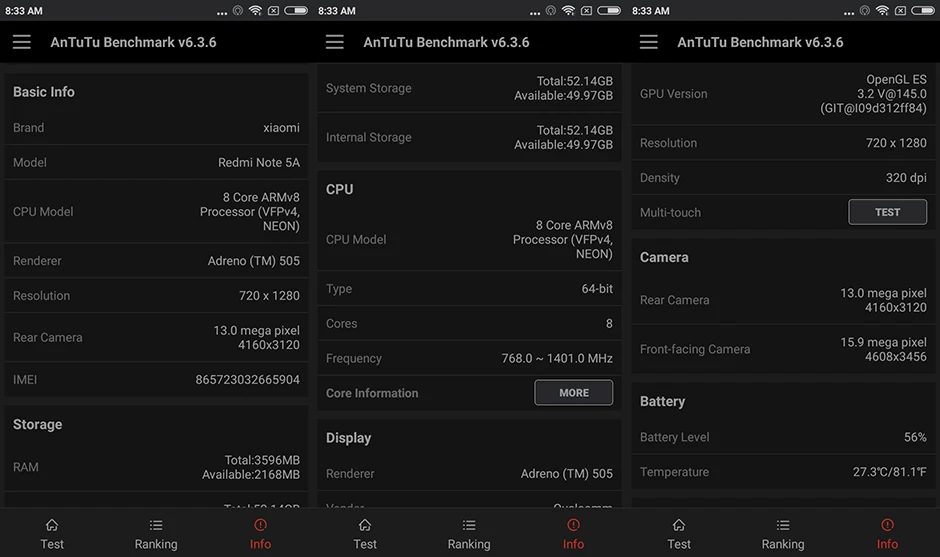Tap Front-facing Camera 15.9 mega pixel row
The height and width of the screenshot is (557, 940).
tap(783, 350)
